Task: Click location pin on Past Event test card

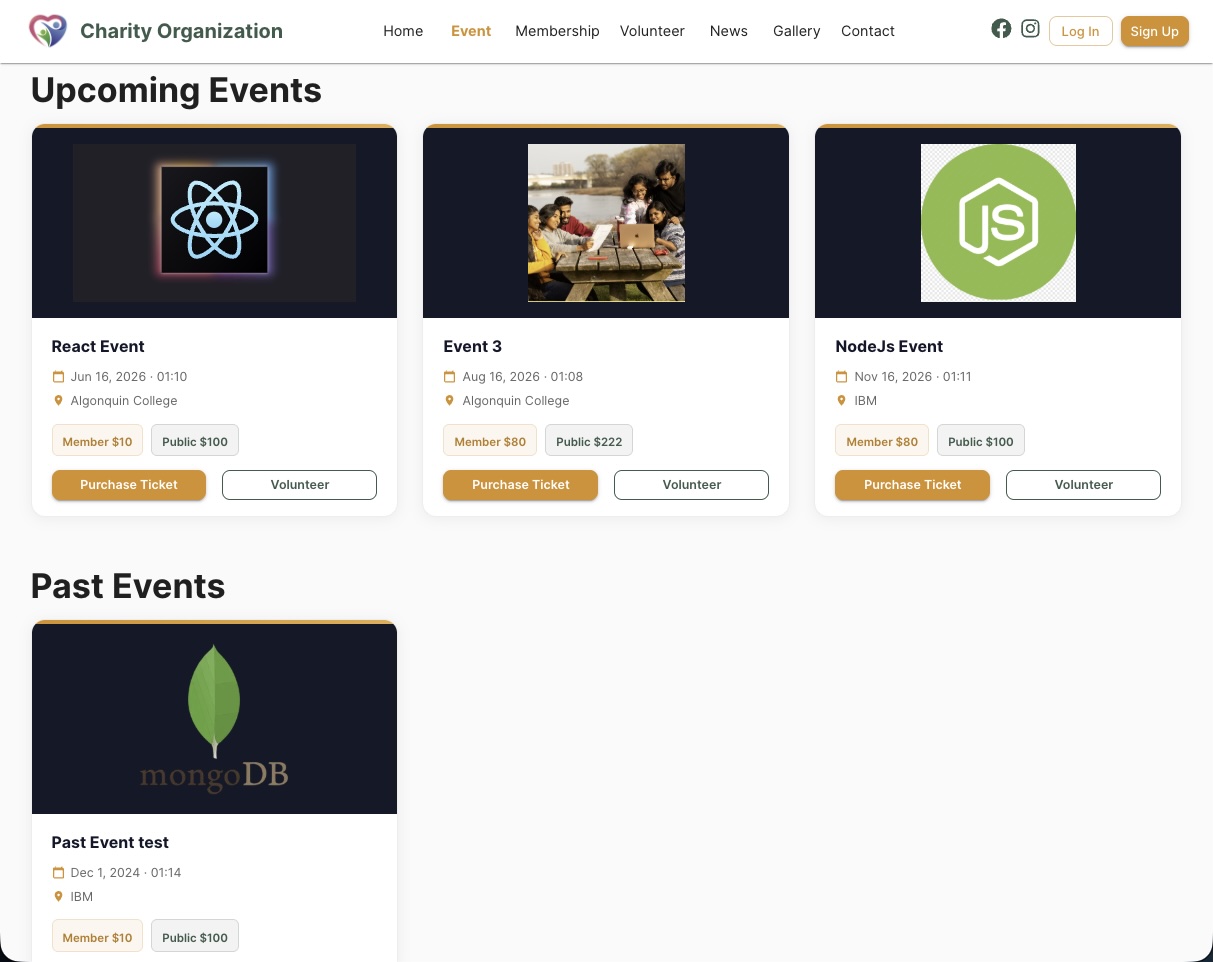Action: [58, 897]
